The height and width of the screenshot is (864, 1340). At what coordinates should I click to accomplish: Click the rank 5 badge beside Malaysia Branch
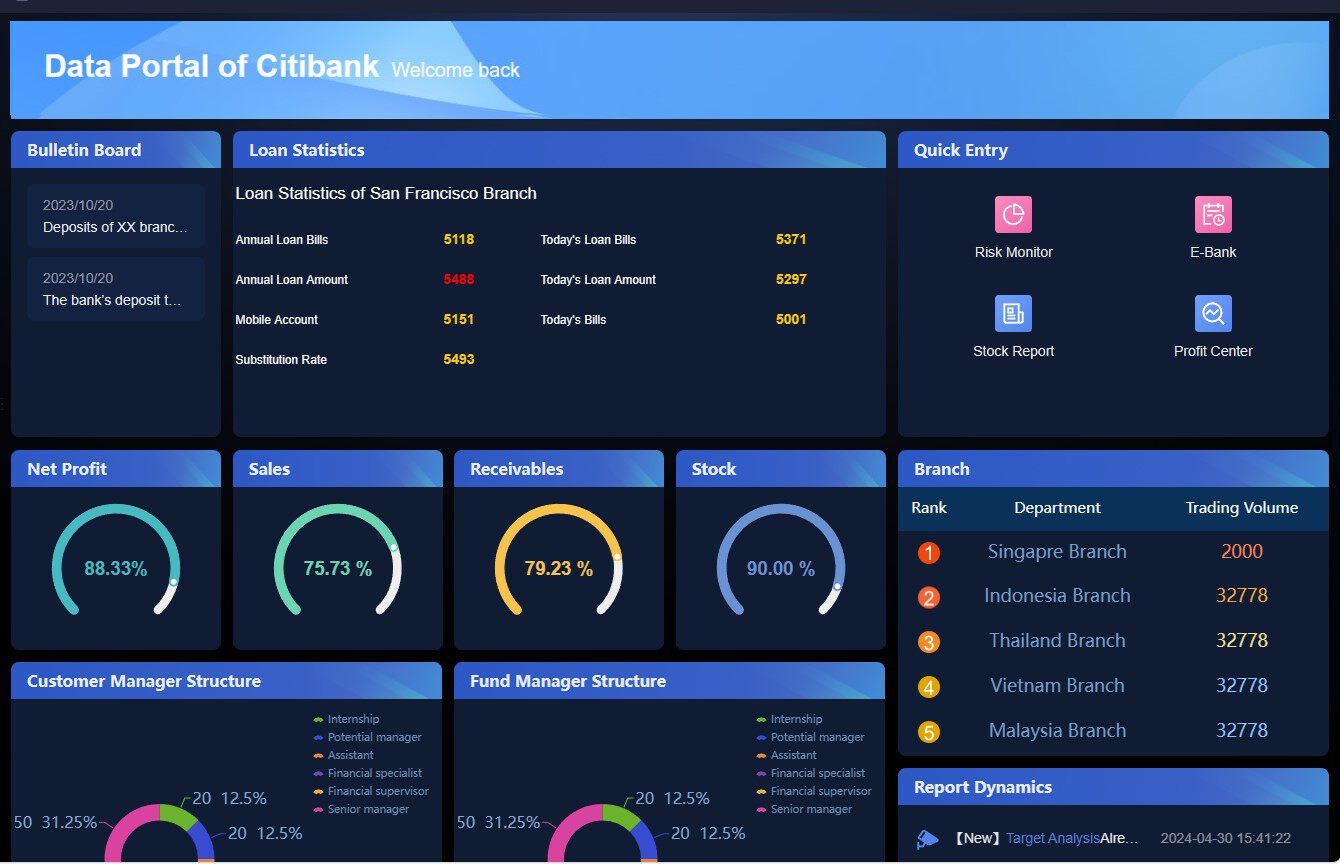pyautogui.click(x=929, y=732)
